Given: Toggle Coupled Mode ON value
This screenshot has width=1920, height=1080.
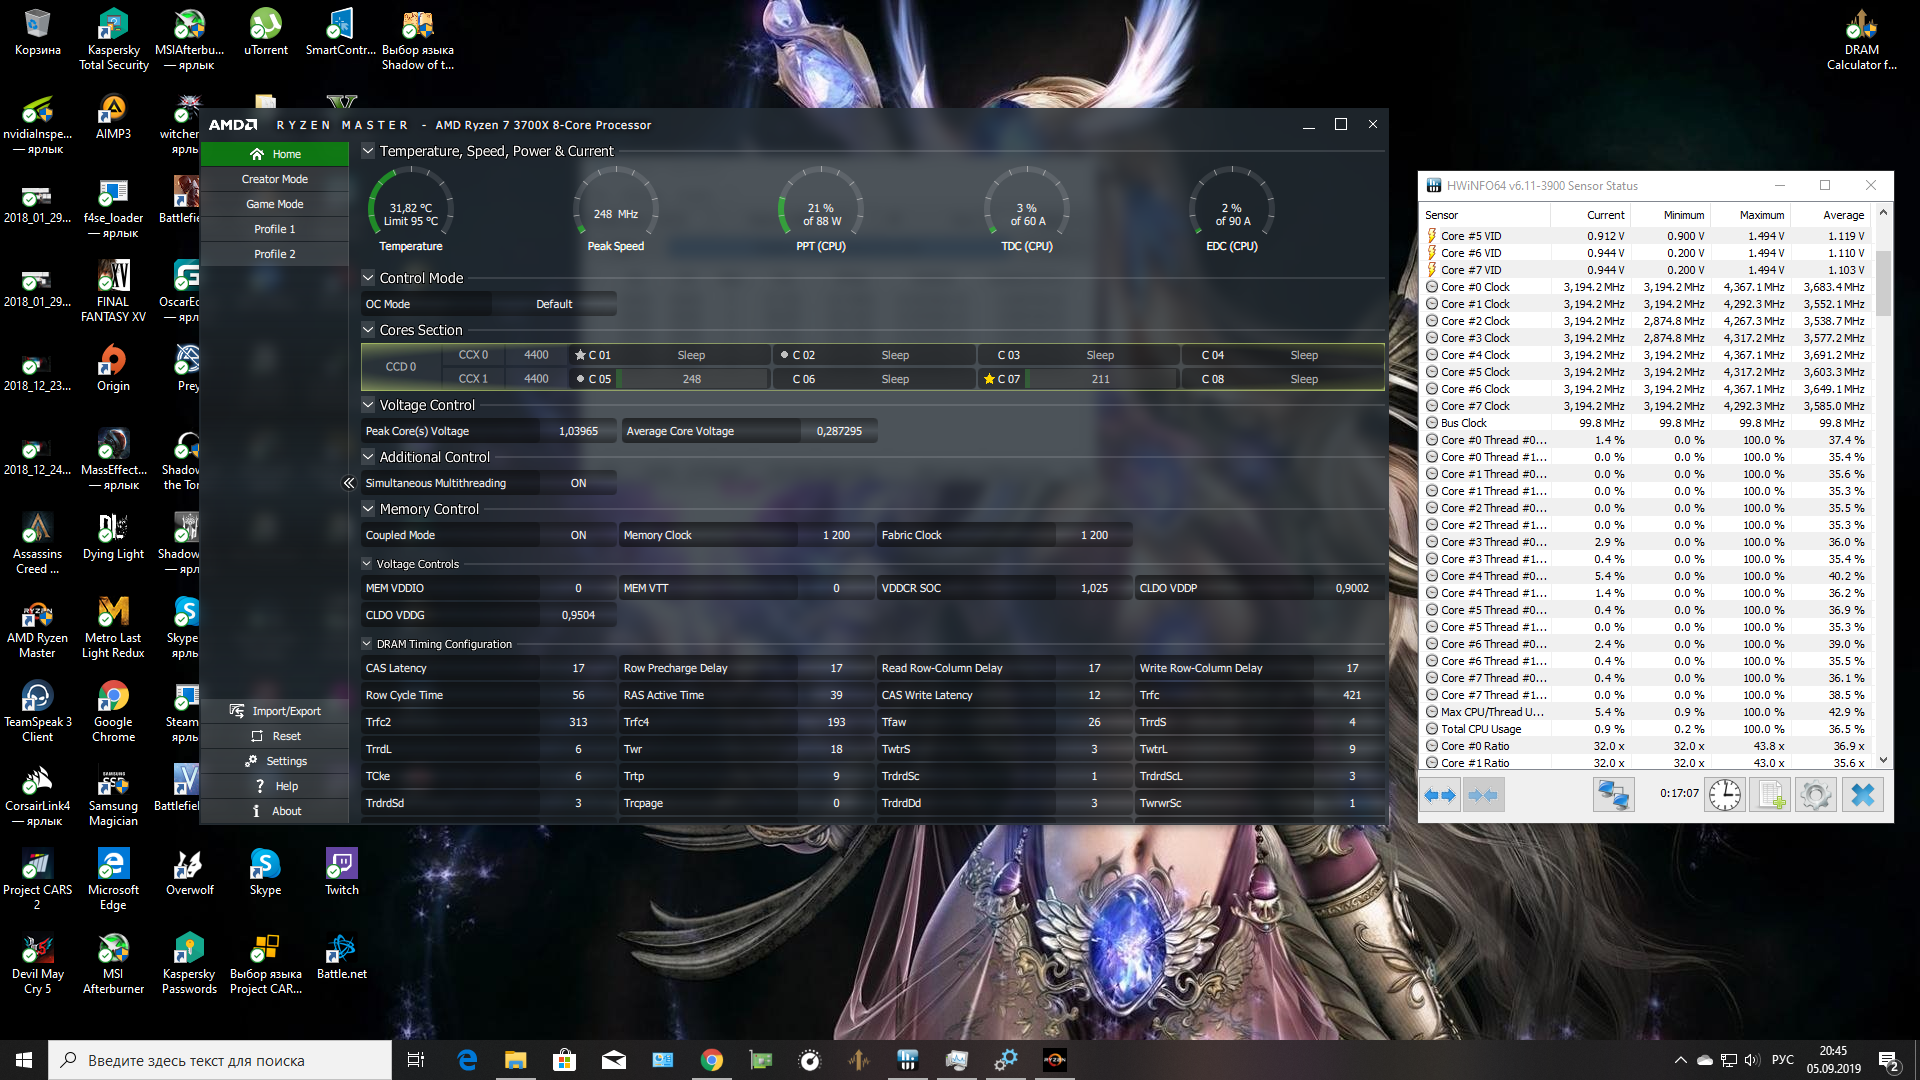Looking at the screenshot, I should [578, 535].
